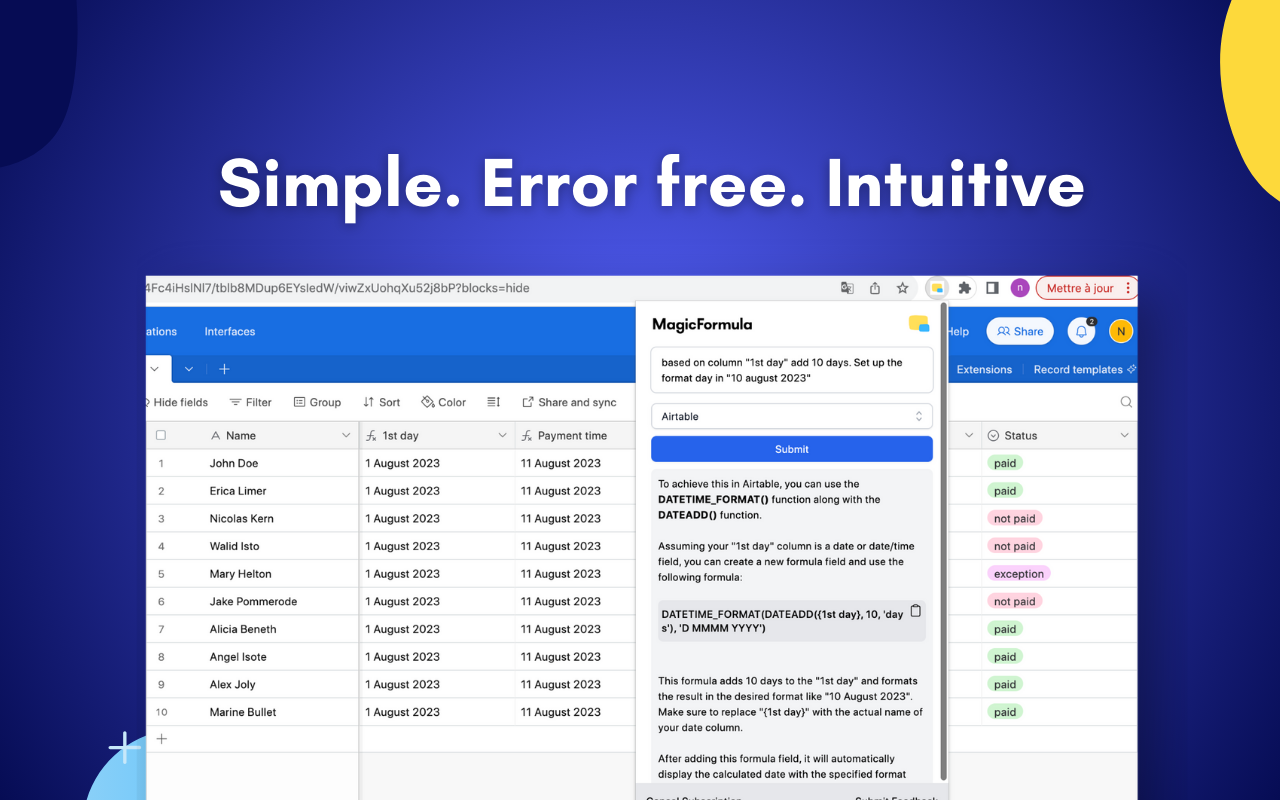Open the 1st day column dropdown arrow
The width and height of the screenshot is (1280, 800).
coord(502,436)
